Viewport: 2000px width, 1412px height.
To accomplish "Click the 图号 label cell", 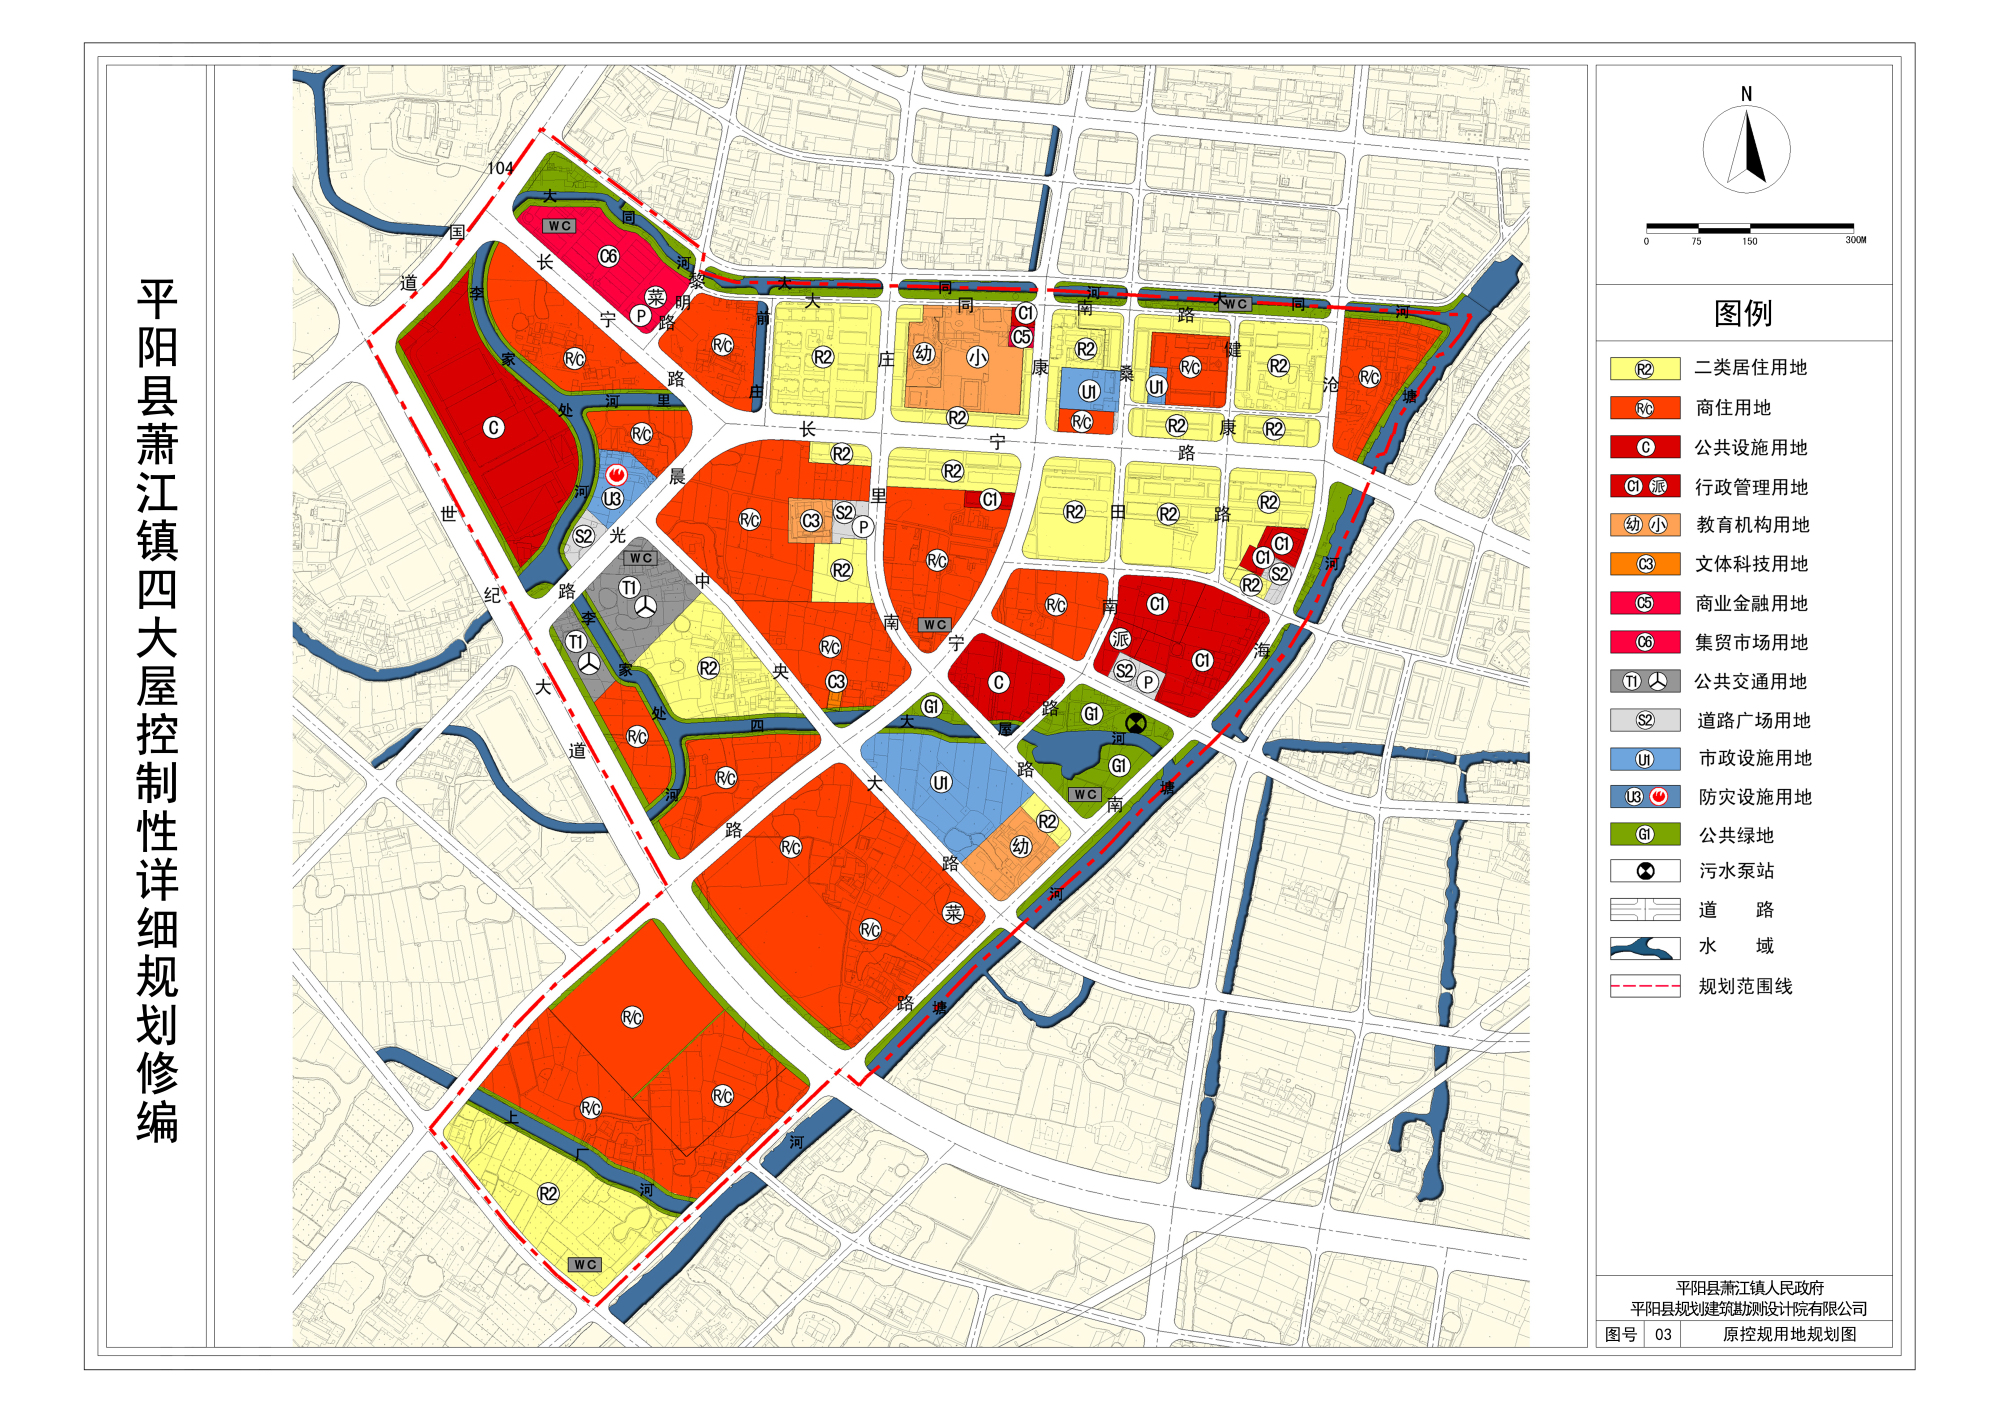I will click(x=1621, y=1334).
